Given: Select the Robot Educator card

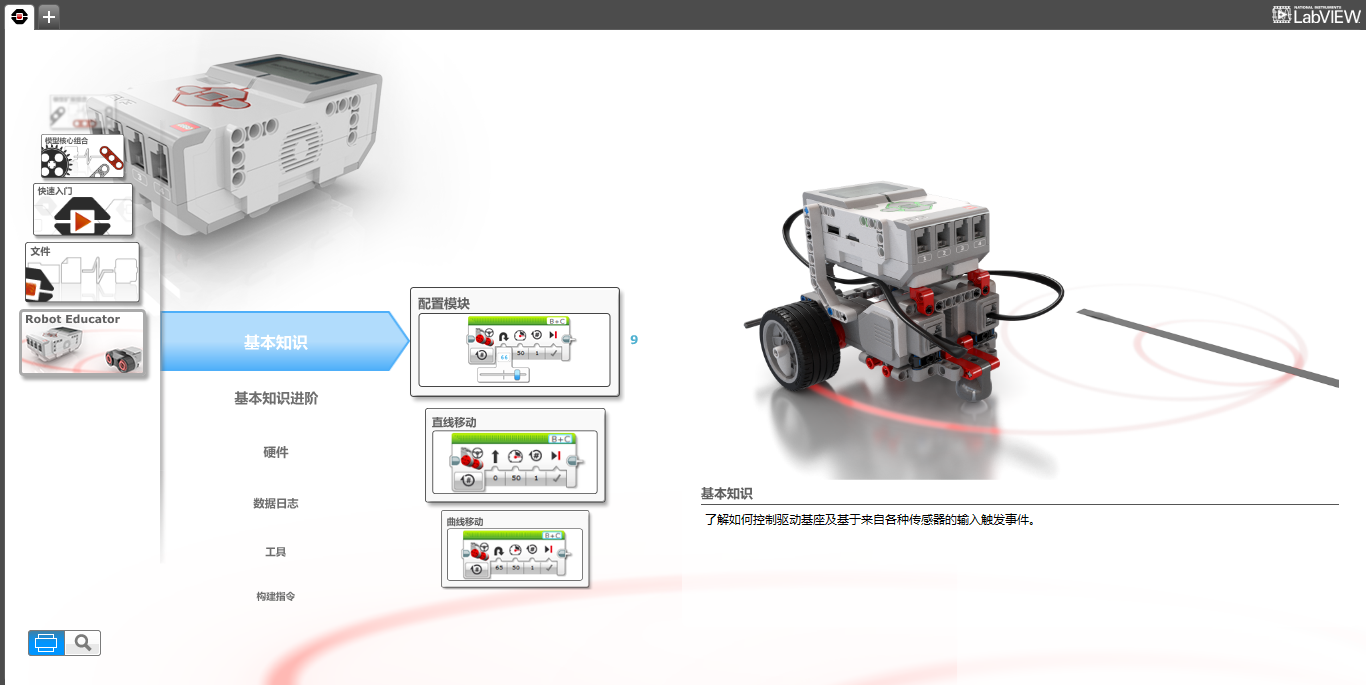Looking at the screenshot, I should click(82, 343).
